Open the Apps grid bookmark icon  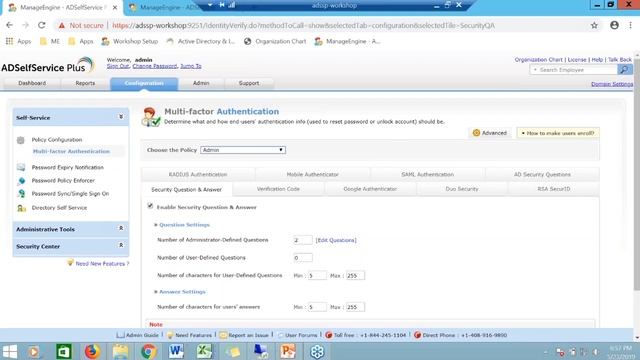(9, 41)
